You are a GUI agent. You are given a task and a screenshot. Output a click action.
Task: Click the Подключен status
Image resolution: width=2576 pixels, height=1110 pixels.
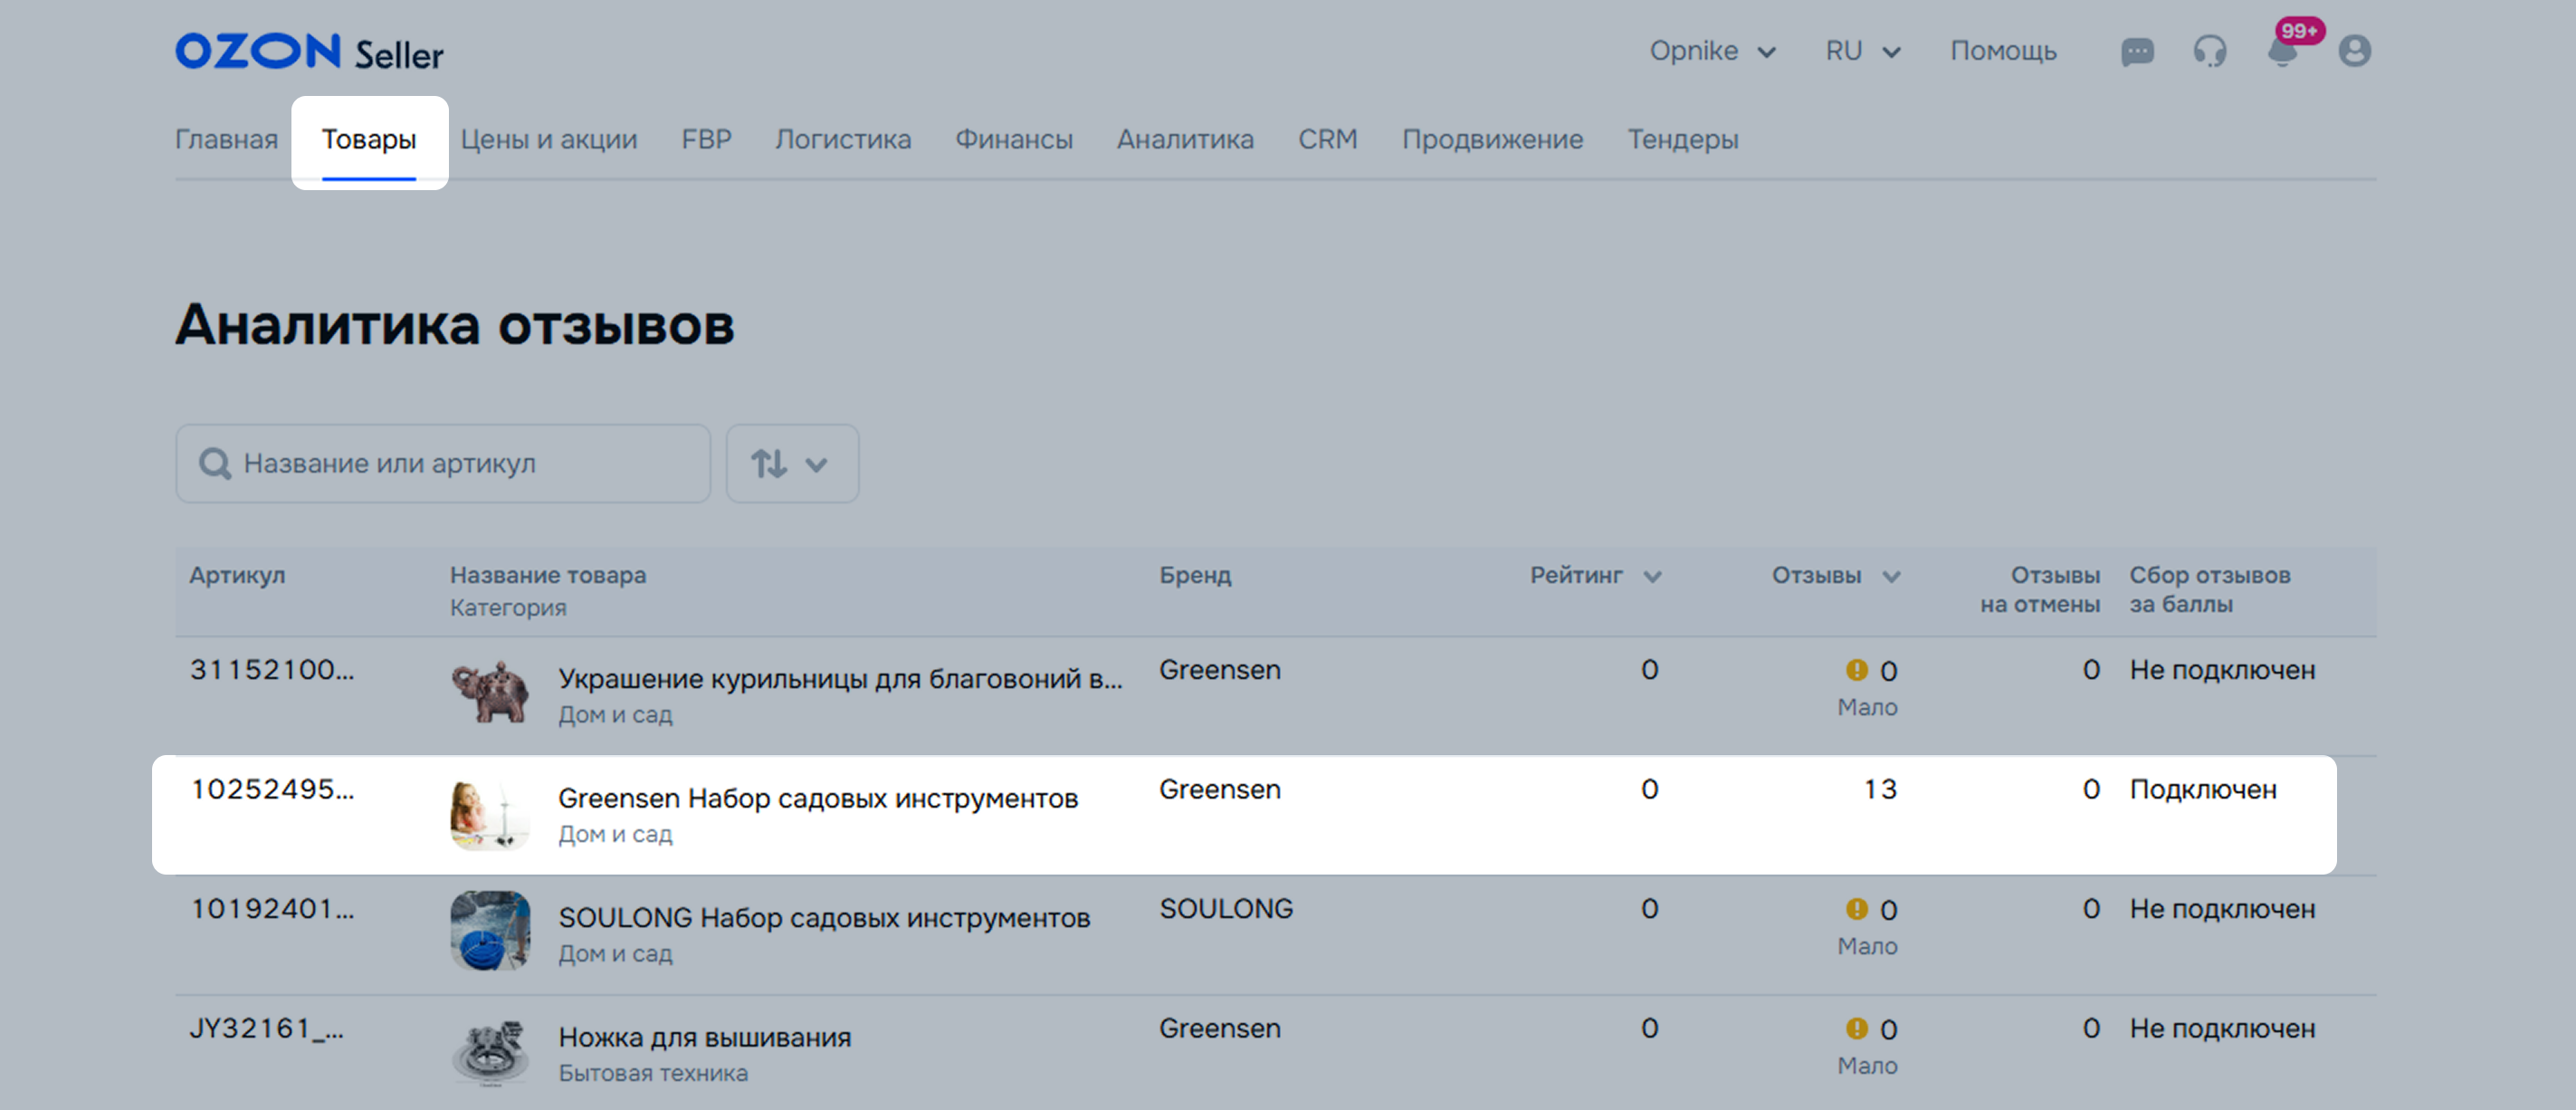pos(2203,790)
